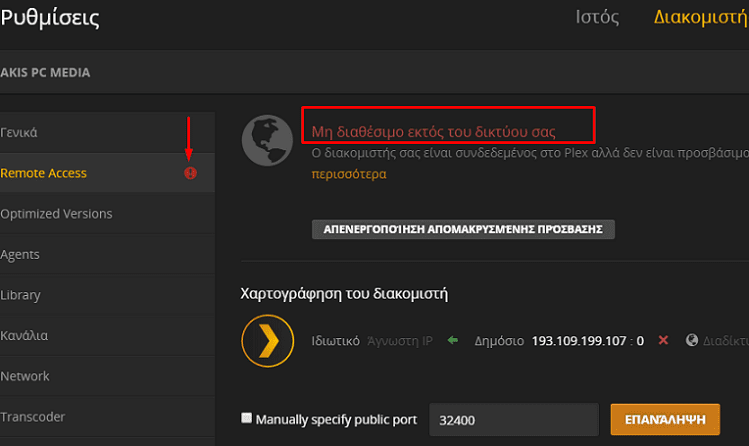Open the περισσότερα link
The height and width of the screenshot is (446, 749).
point(349,174)
